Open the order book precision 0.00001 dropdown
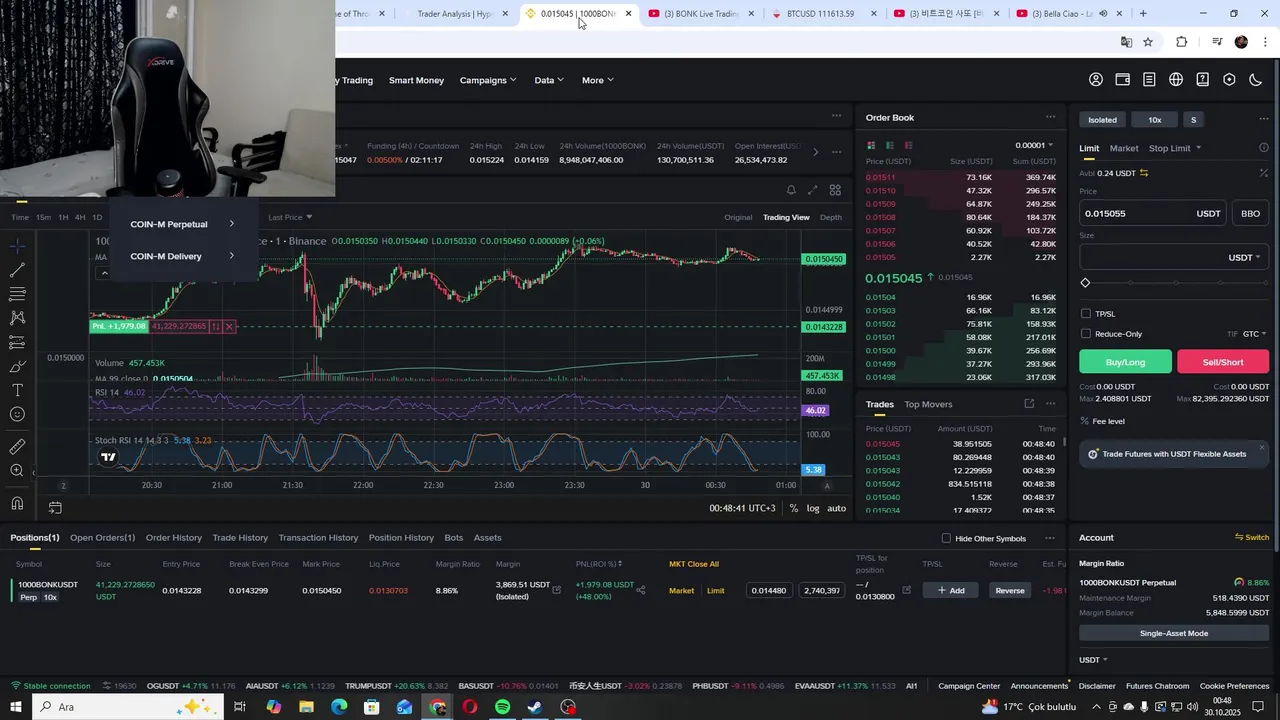The height and width of the screenshot is (720, 1280). coord(1034,145)
